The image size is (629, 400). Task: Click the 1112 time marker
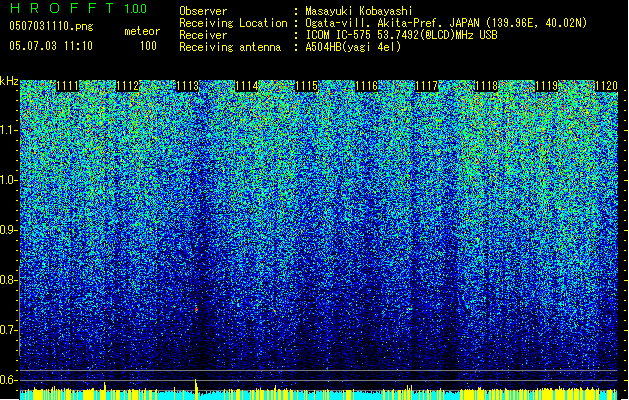[x=127, y=86]
